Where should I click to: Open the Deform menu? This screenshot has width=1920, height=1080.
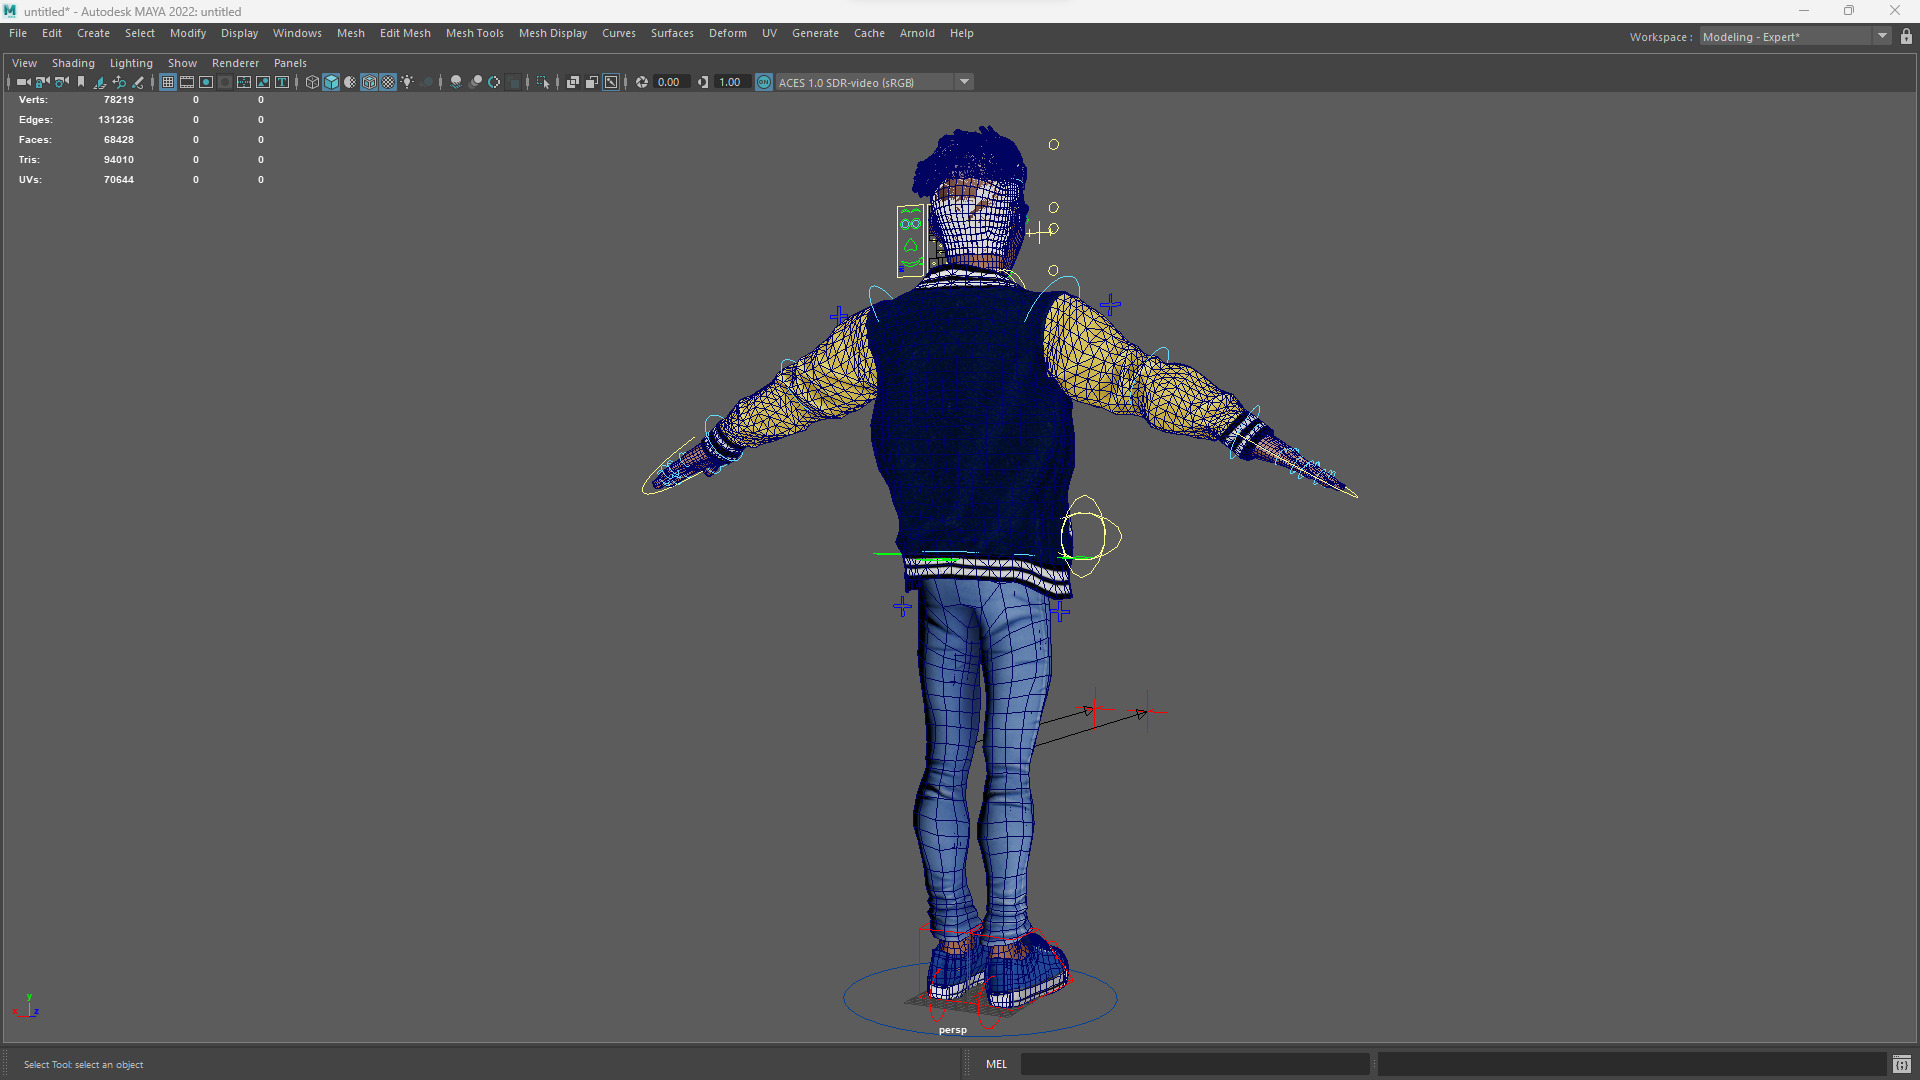click(x=727, y=33)
